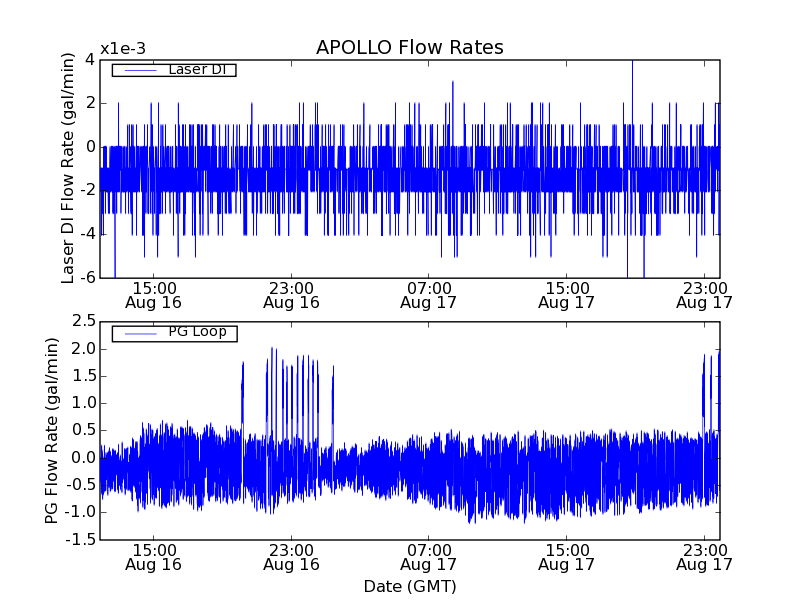Click the "1.5" tick on PG axis
The height and width of the screenshot is (600, 800).
point(84,376)
